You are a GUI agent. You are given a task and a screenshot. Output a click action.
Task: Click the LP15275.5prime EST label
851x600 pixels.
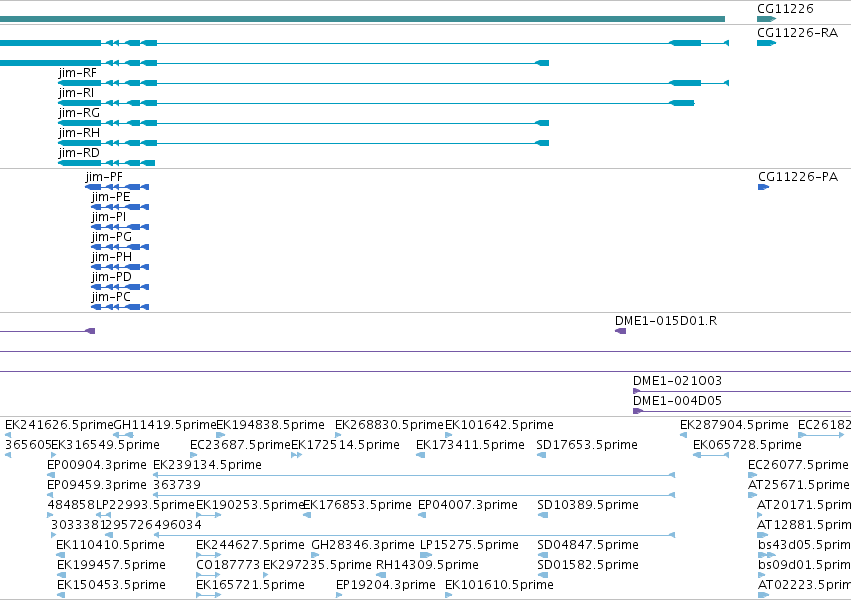(x=469, y=545)
